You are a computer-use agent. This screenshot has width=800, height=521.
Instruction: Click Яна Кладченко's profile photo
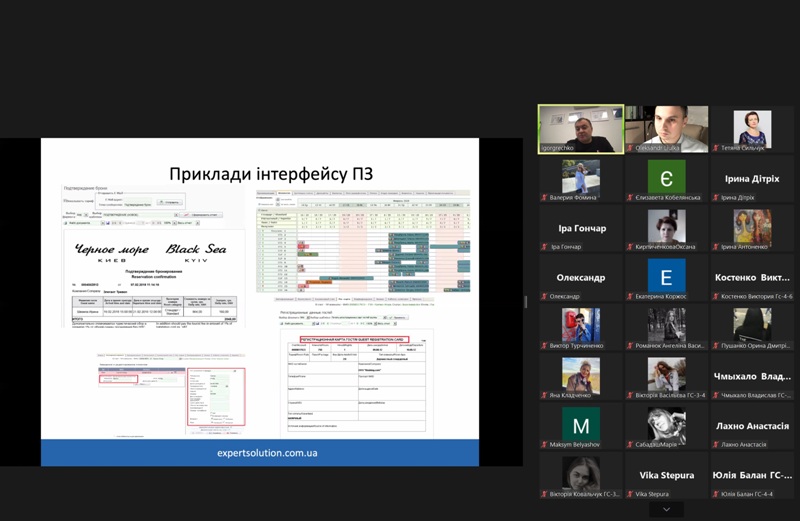coord(581,375)
